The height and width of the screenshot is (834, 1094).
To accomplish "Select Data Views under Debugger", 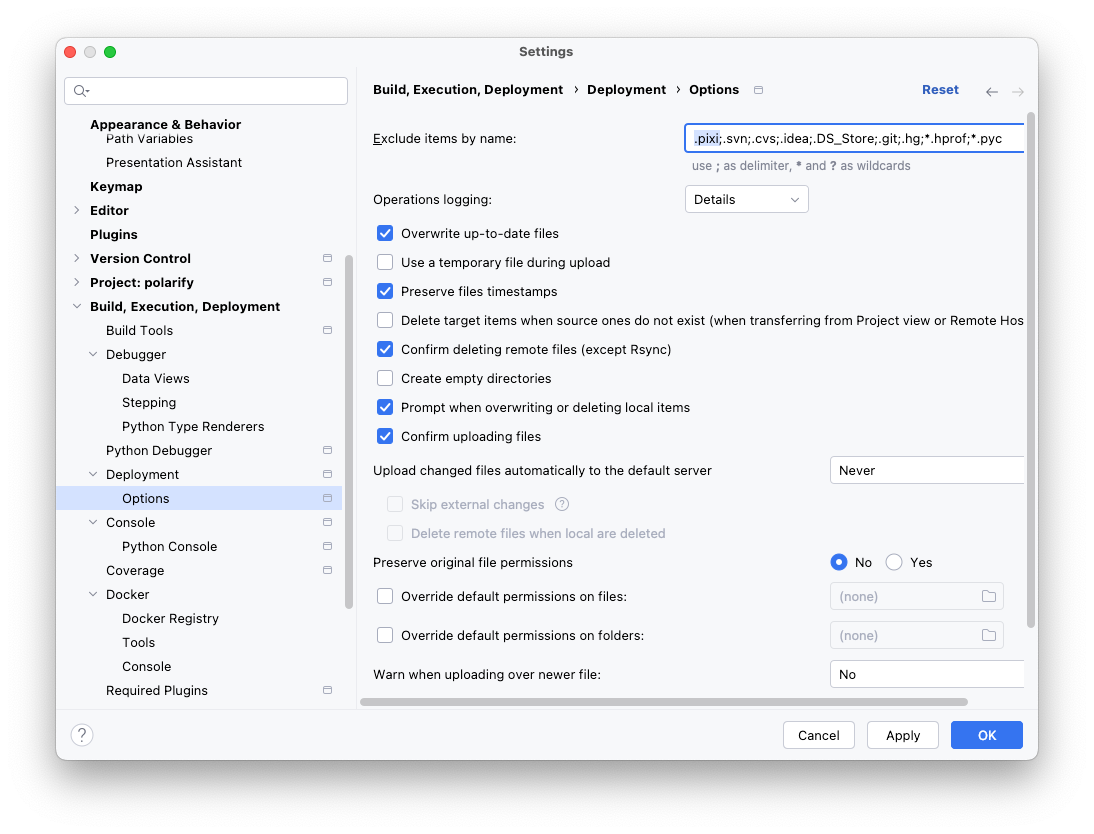I will [156, 378].
